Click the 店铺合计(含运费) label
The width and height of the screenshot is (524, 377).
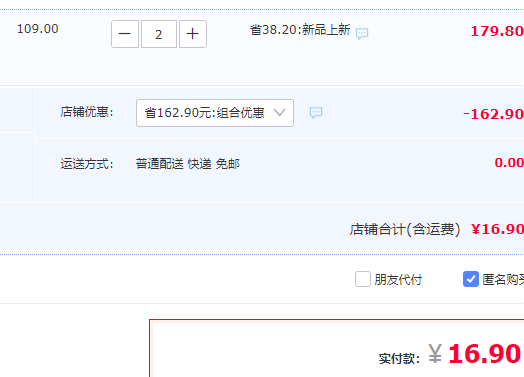pyautogui.click(x=405, y=230)
